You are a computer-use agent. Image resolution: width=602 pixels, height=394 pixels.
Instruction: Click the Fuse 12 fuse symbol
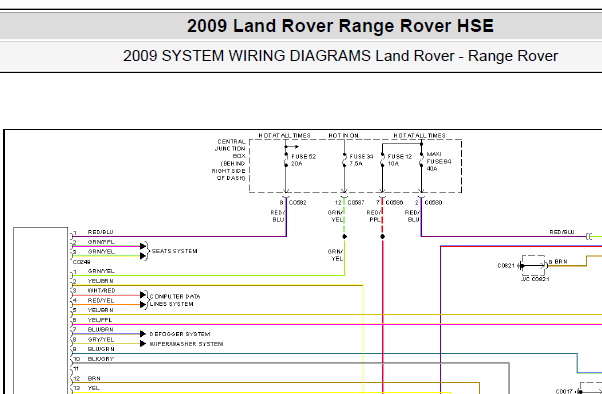[382, 160]
